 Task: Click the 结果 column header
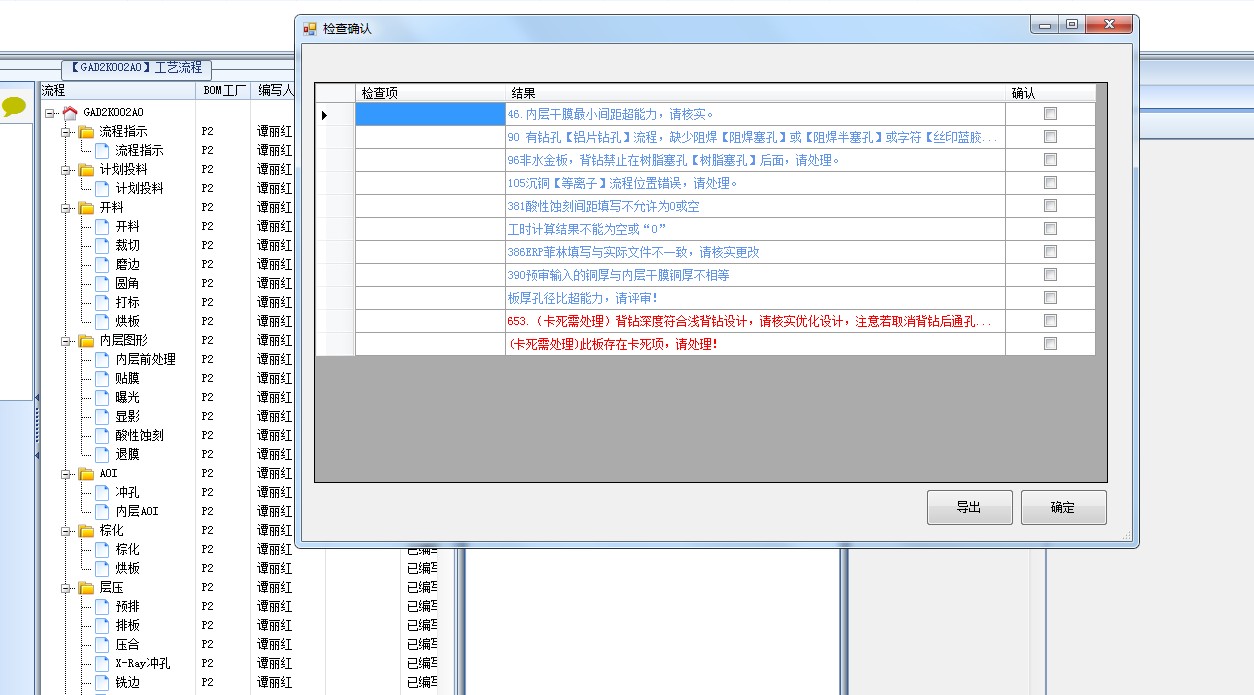pyautogui.click(x=755, y=93)
